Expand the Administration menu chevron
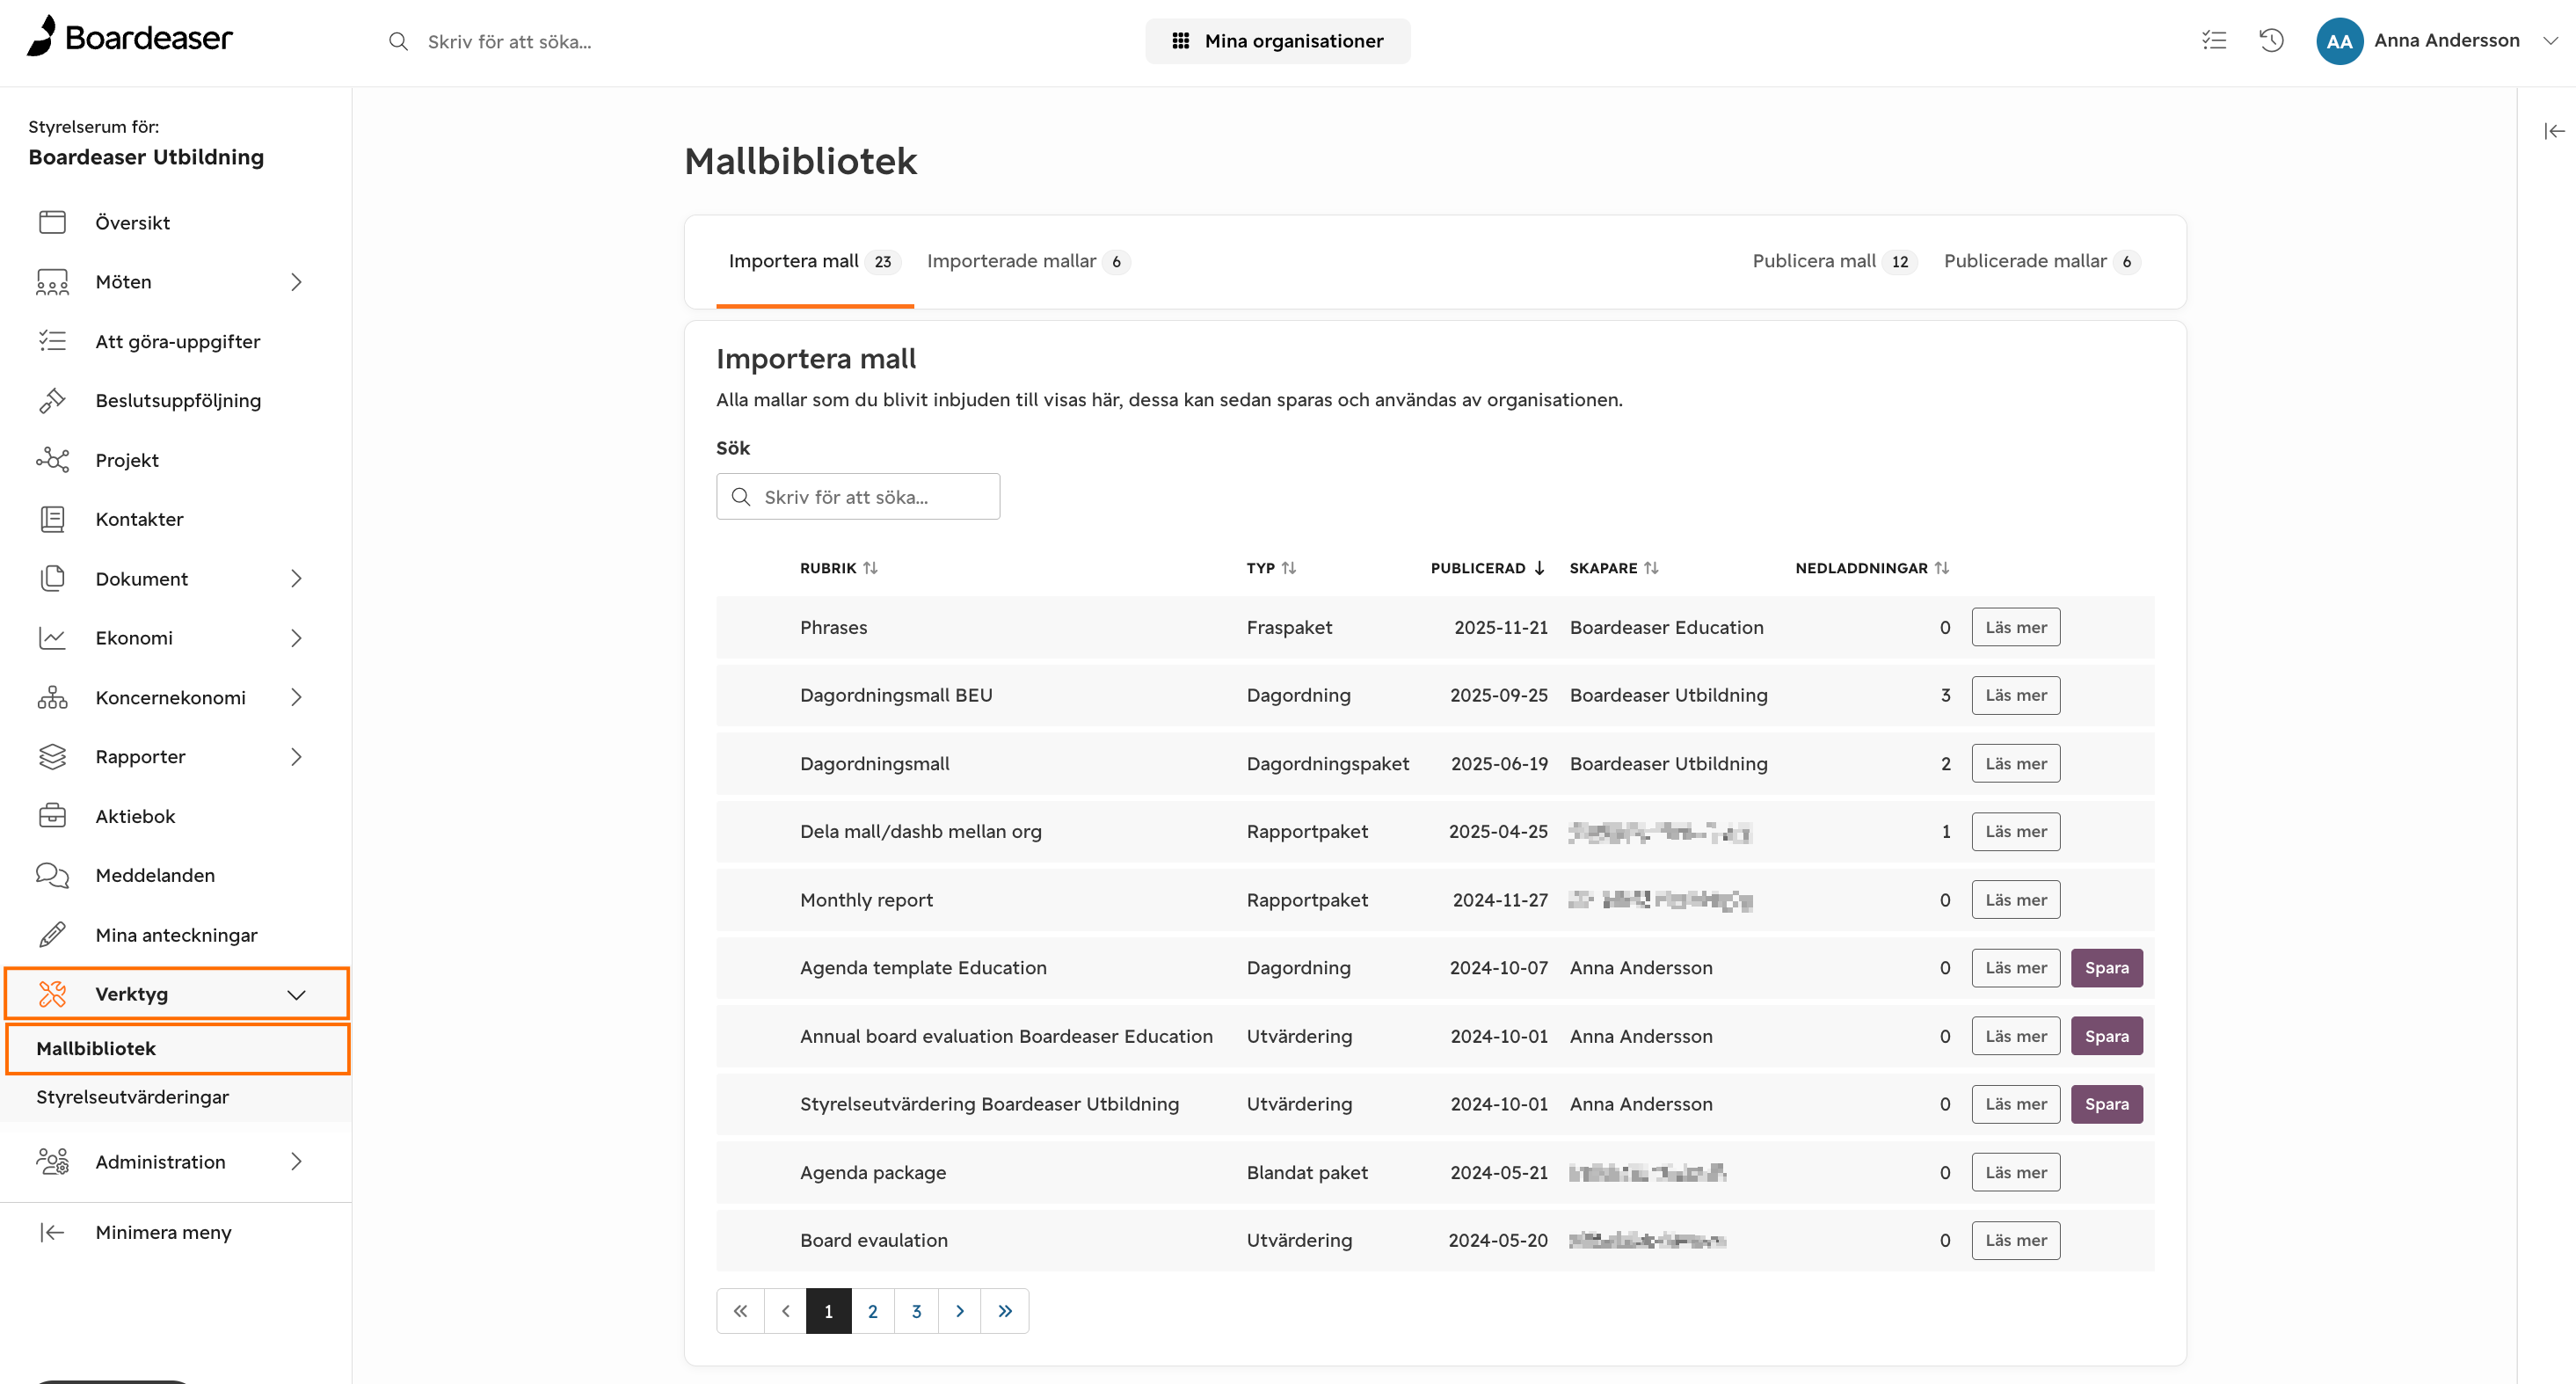2576x1384 pixels. [296, 1162]
